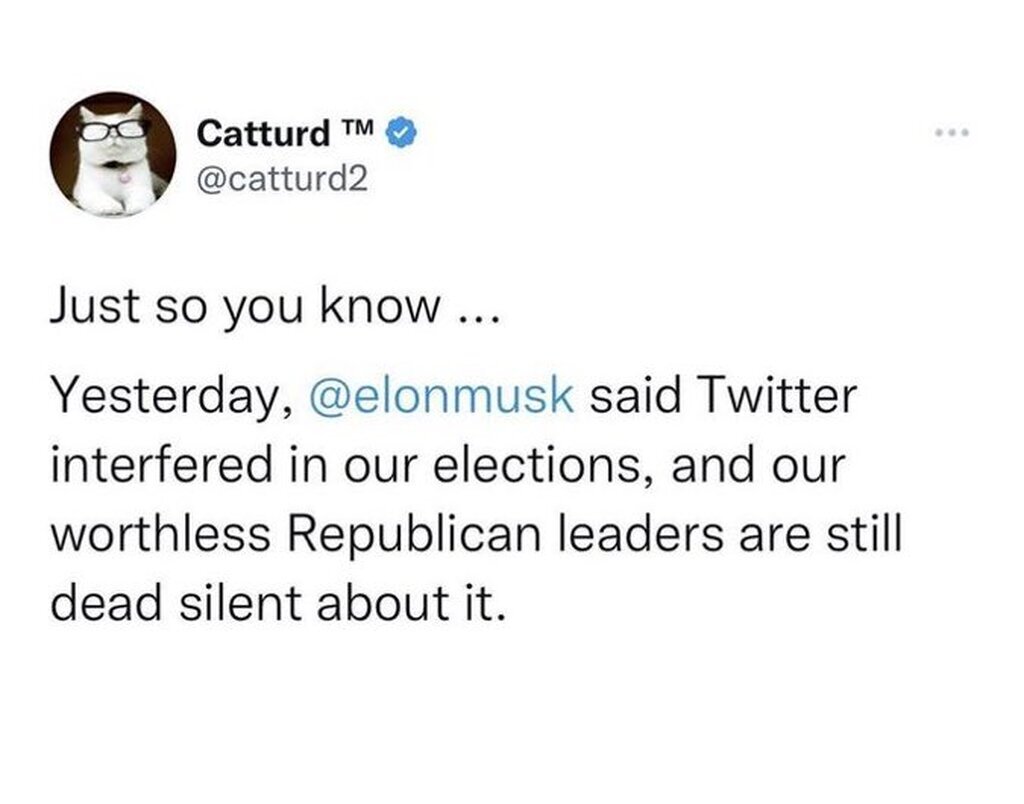Click the blue verified checkmark badge

403,131
